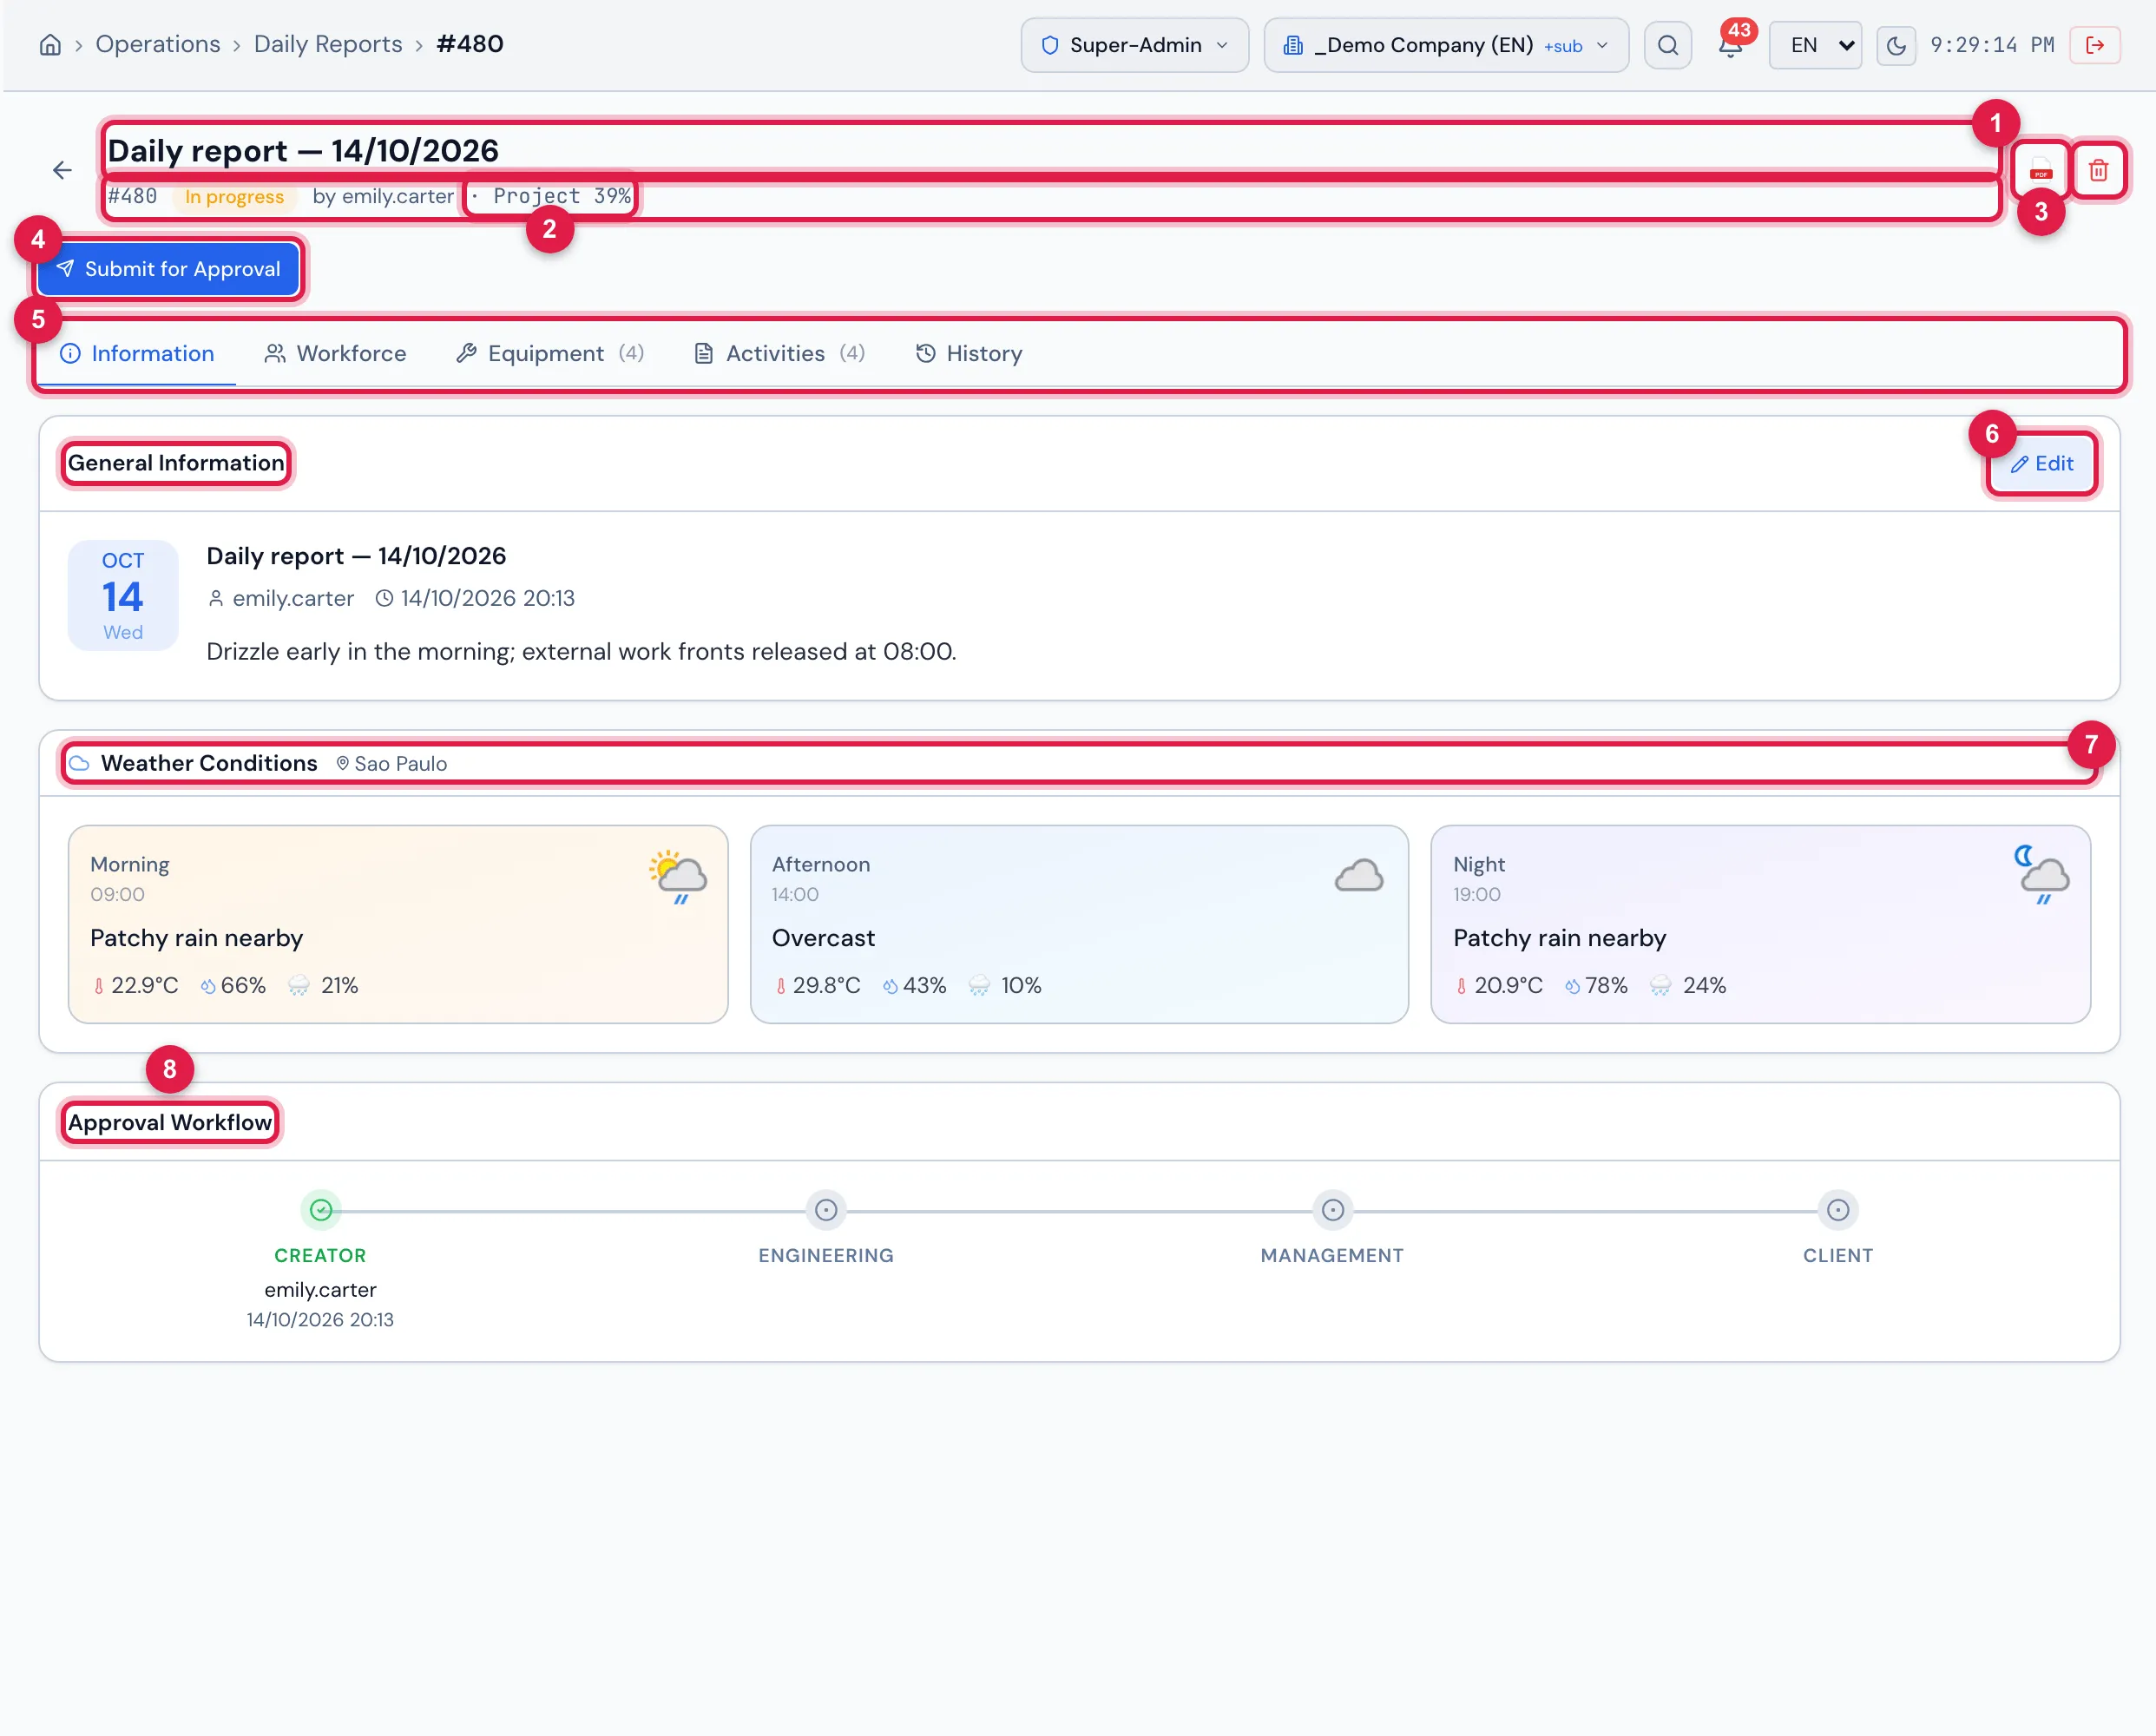Image resolution: width=2156 pixels, height=1736 pixels.
Task: Open Daily Reports breadcrumb link
Action: click(x=328, y=44)
